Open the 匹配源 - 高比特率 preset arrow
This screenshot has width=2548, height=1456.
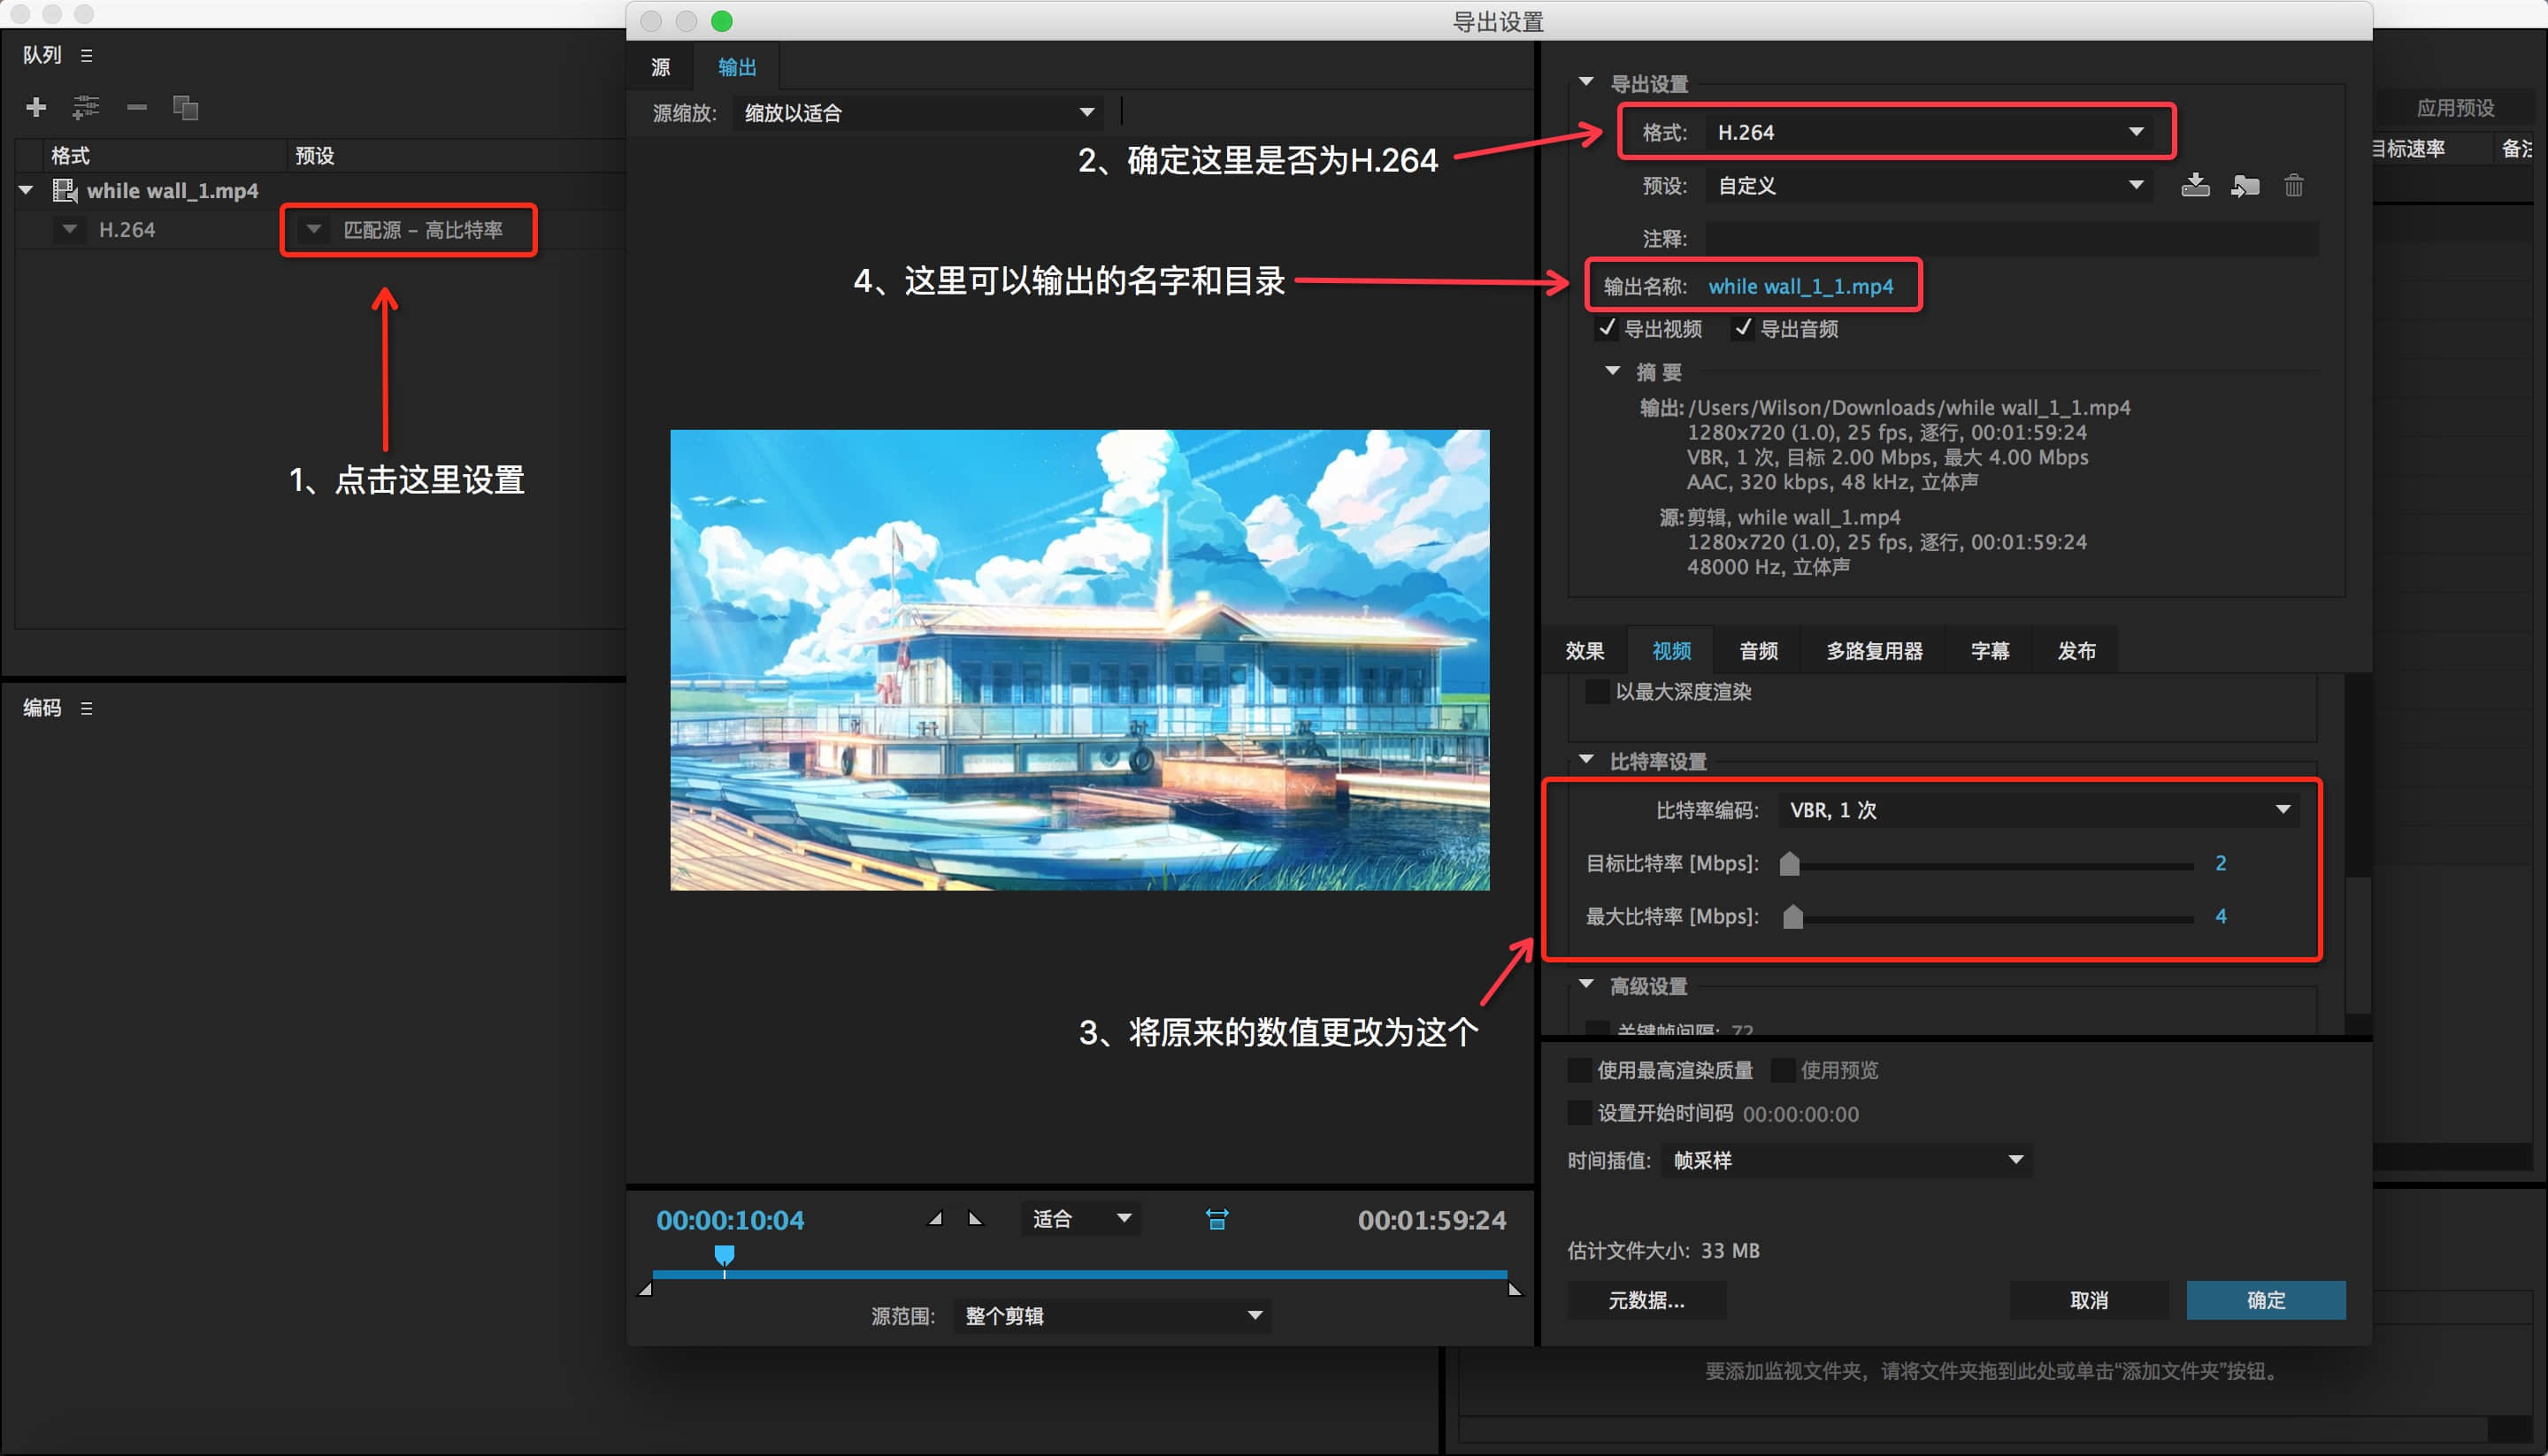(x=314, y=229)
